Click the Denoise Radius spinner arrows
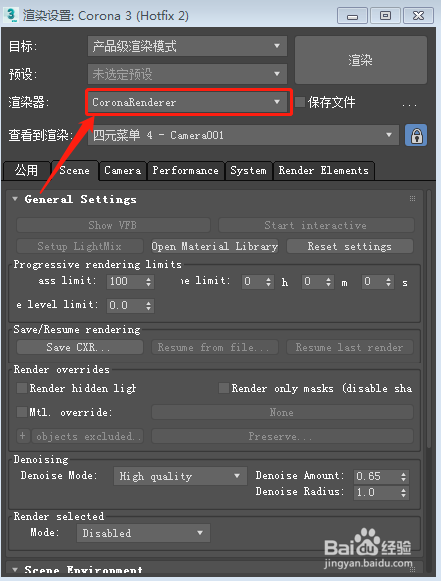This screenshot has height=581, width=441. point(404,492)
